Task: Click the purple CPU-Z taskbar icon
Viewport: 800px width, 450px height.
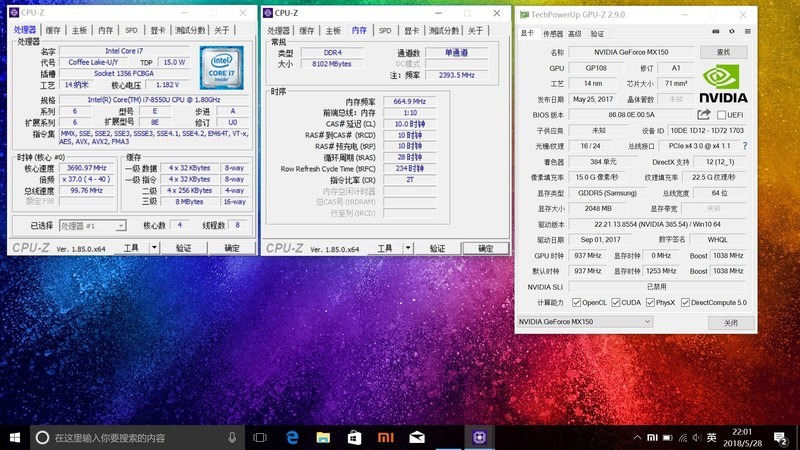Action: click(479, 437)
